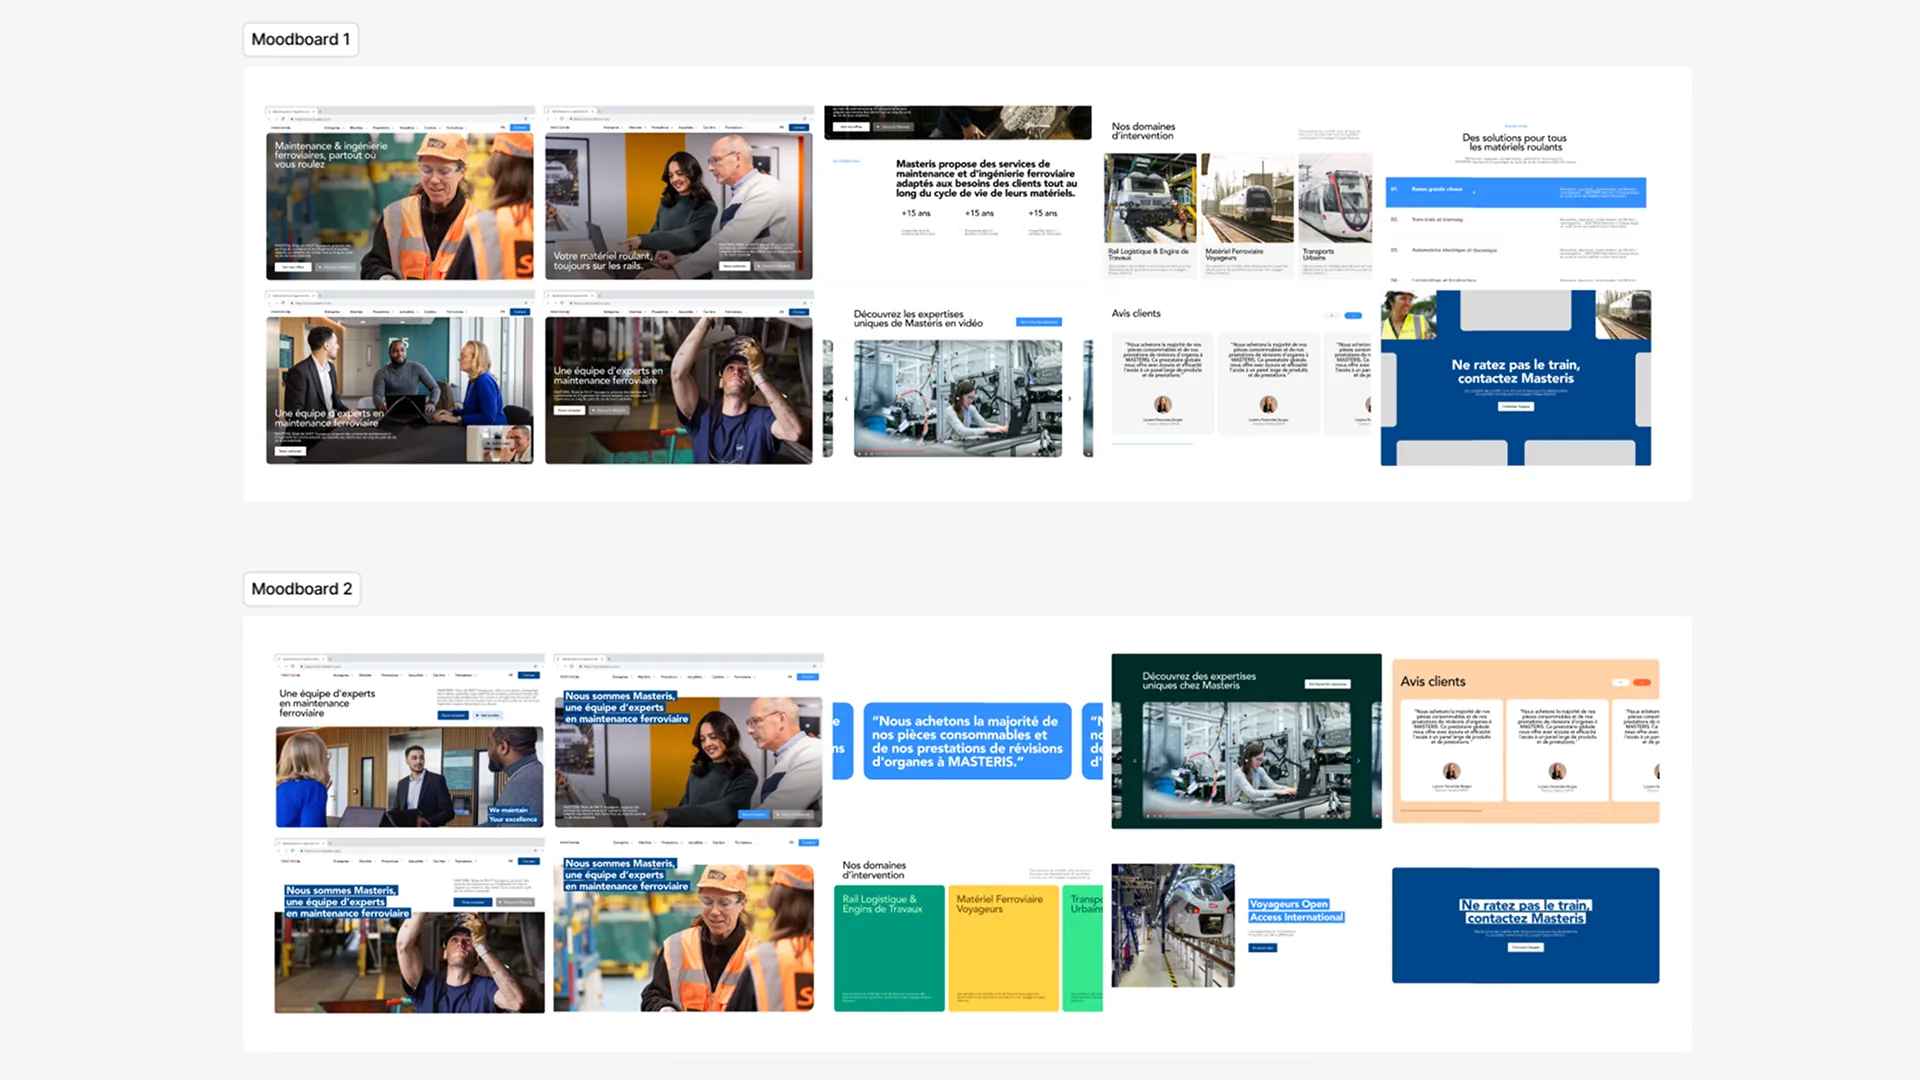
Task: Click orange next pill in Moodboard 2 Avis clients
Action: [x=1641, y=683]
